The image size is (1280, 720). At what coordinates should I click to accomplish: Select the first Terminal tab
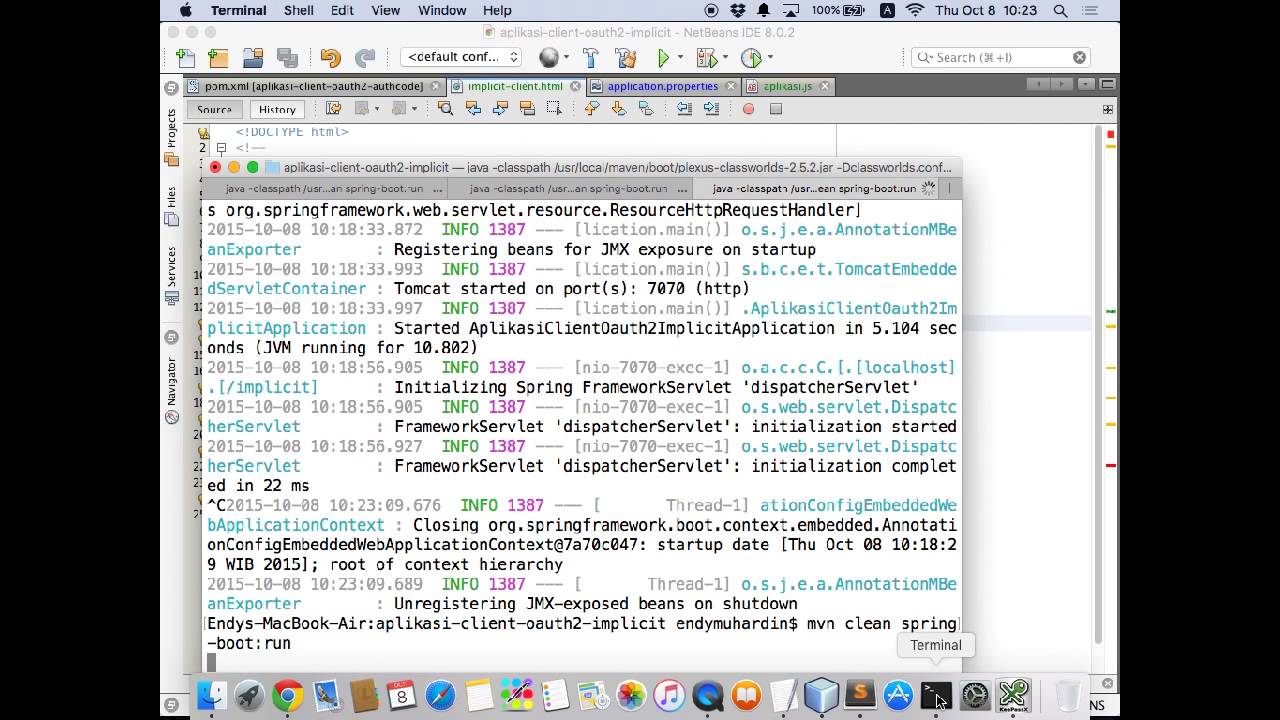324,188
